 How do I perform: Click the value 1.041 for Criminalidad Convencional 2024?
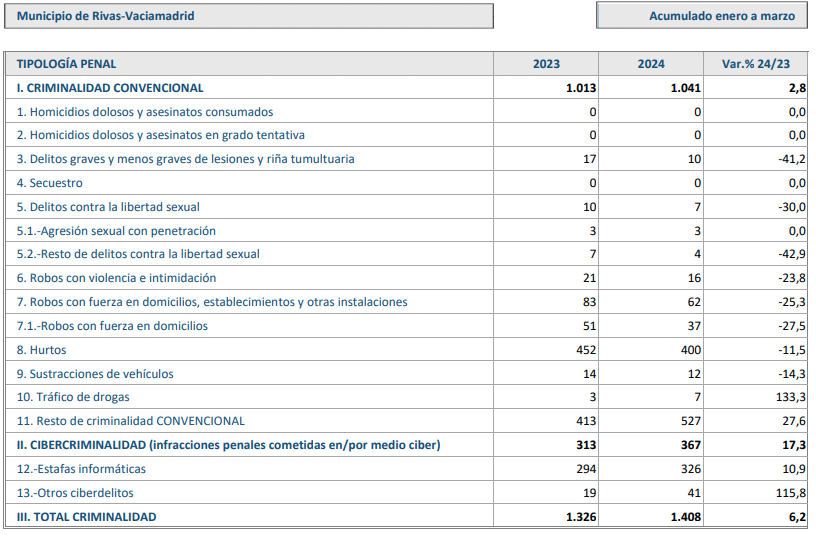(x=685, y=88)
